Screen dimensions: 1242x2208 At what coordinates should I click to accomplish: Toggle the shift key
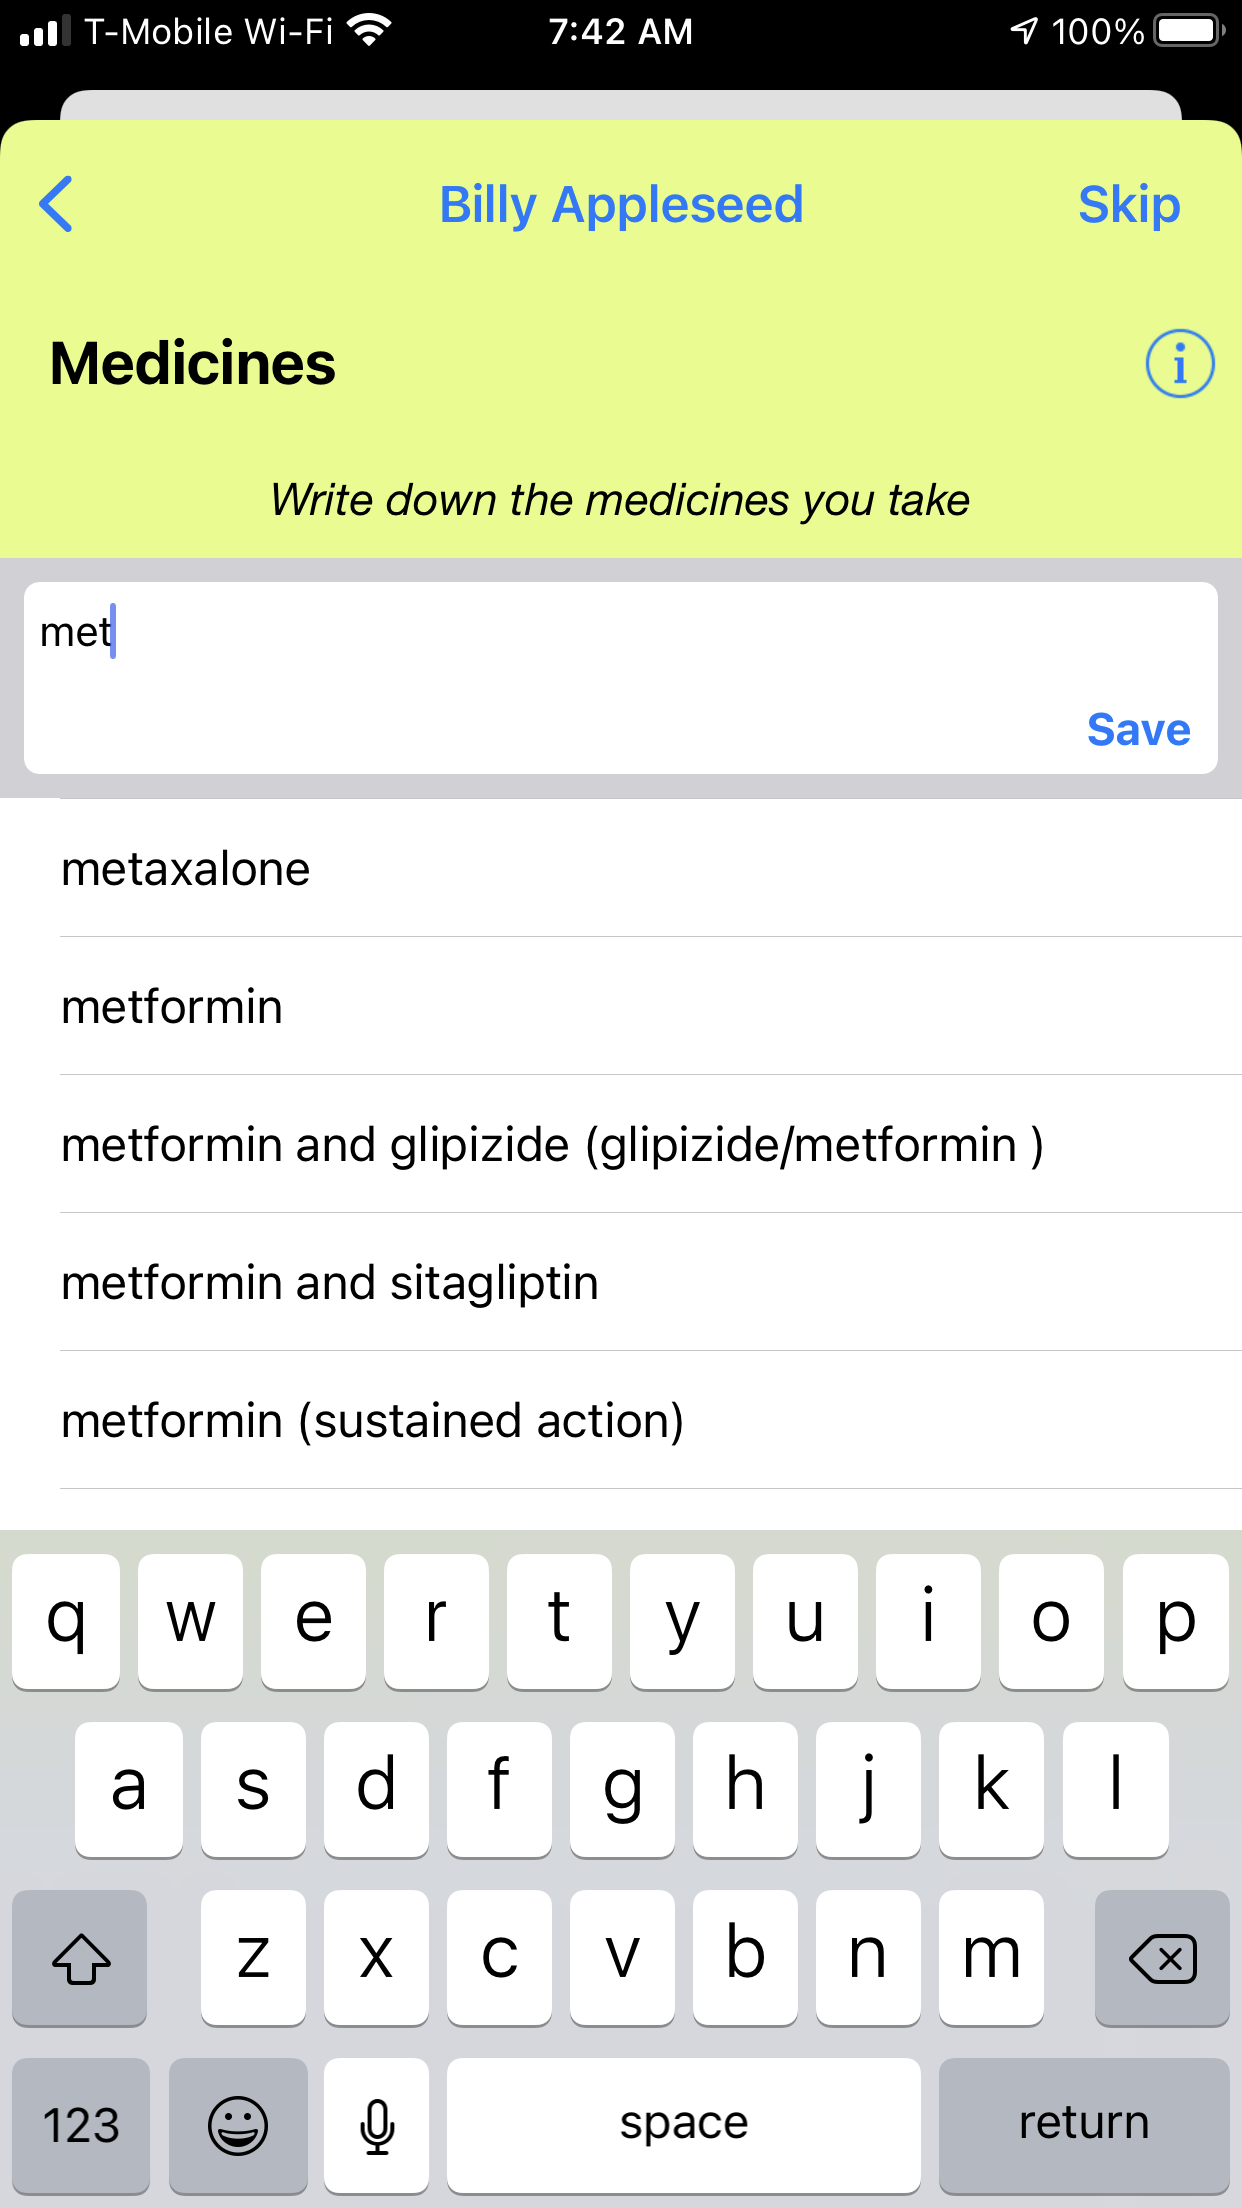click(x=80, y=1957)
